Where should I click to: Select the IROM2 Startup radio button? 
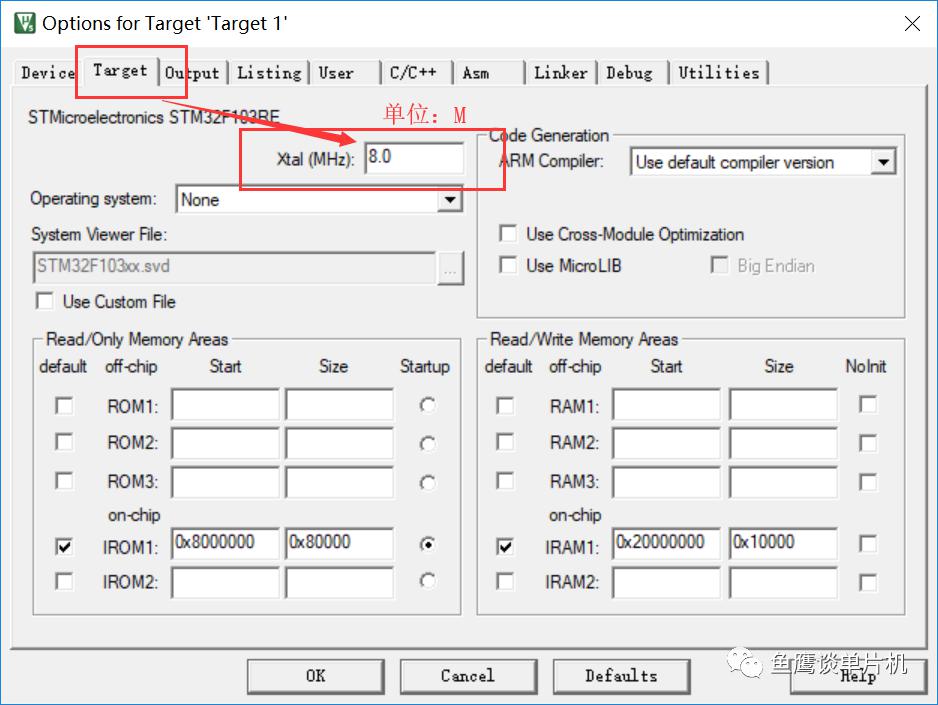pos(427,580)
